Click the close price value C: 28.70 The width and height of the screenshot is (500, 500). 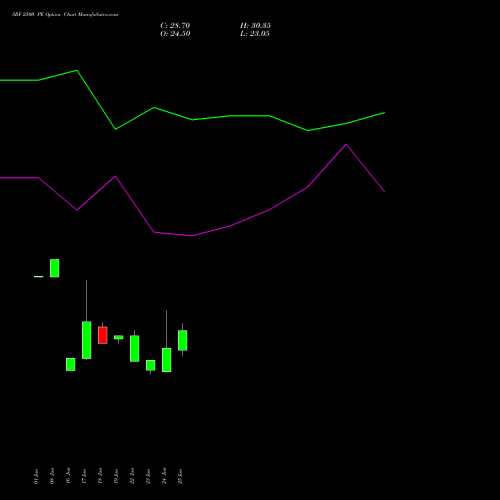175,26
